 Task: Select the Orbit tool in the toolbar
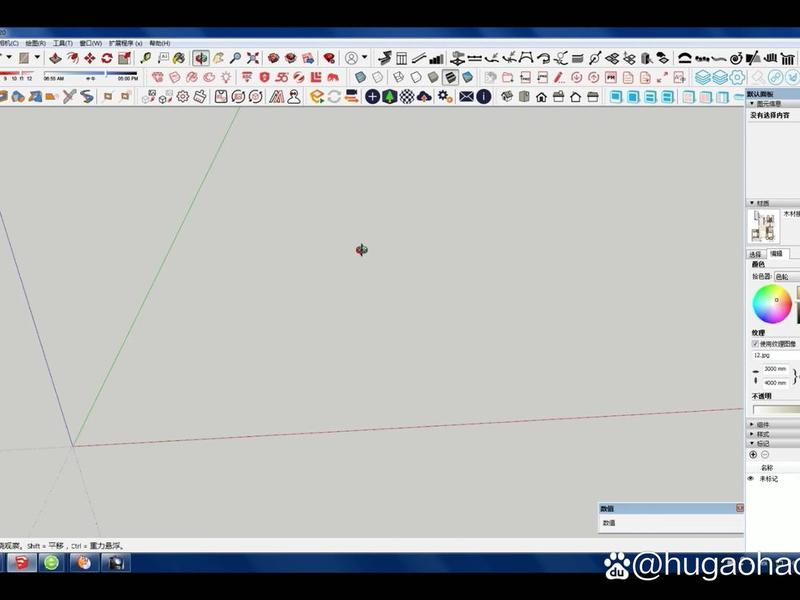pyautogui.click(x=201, y=58)
